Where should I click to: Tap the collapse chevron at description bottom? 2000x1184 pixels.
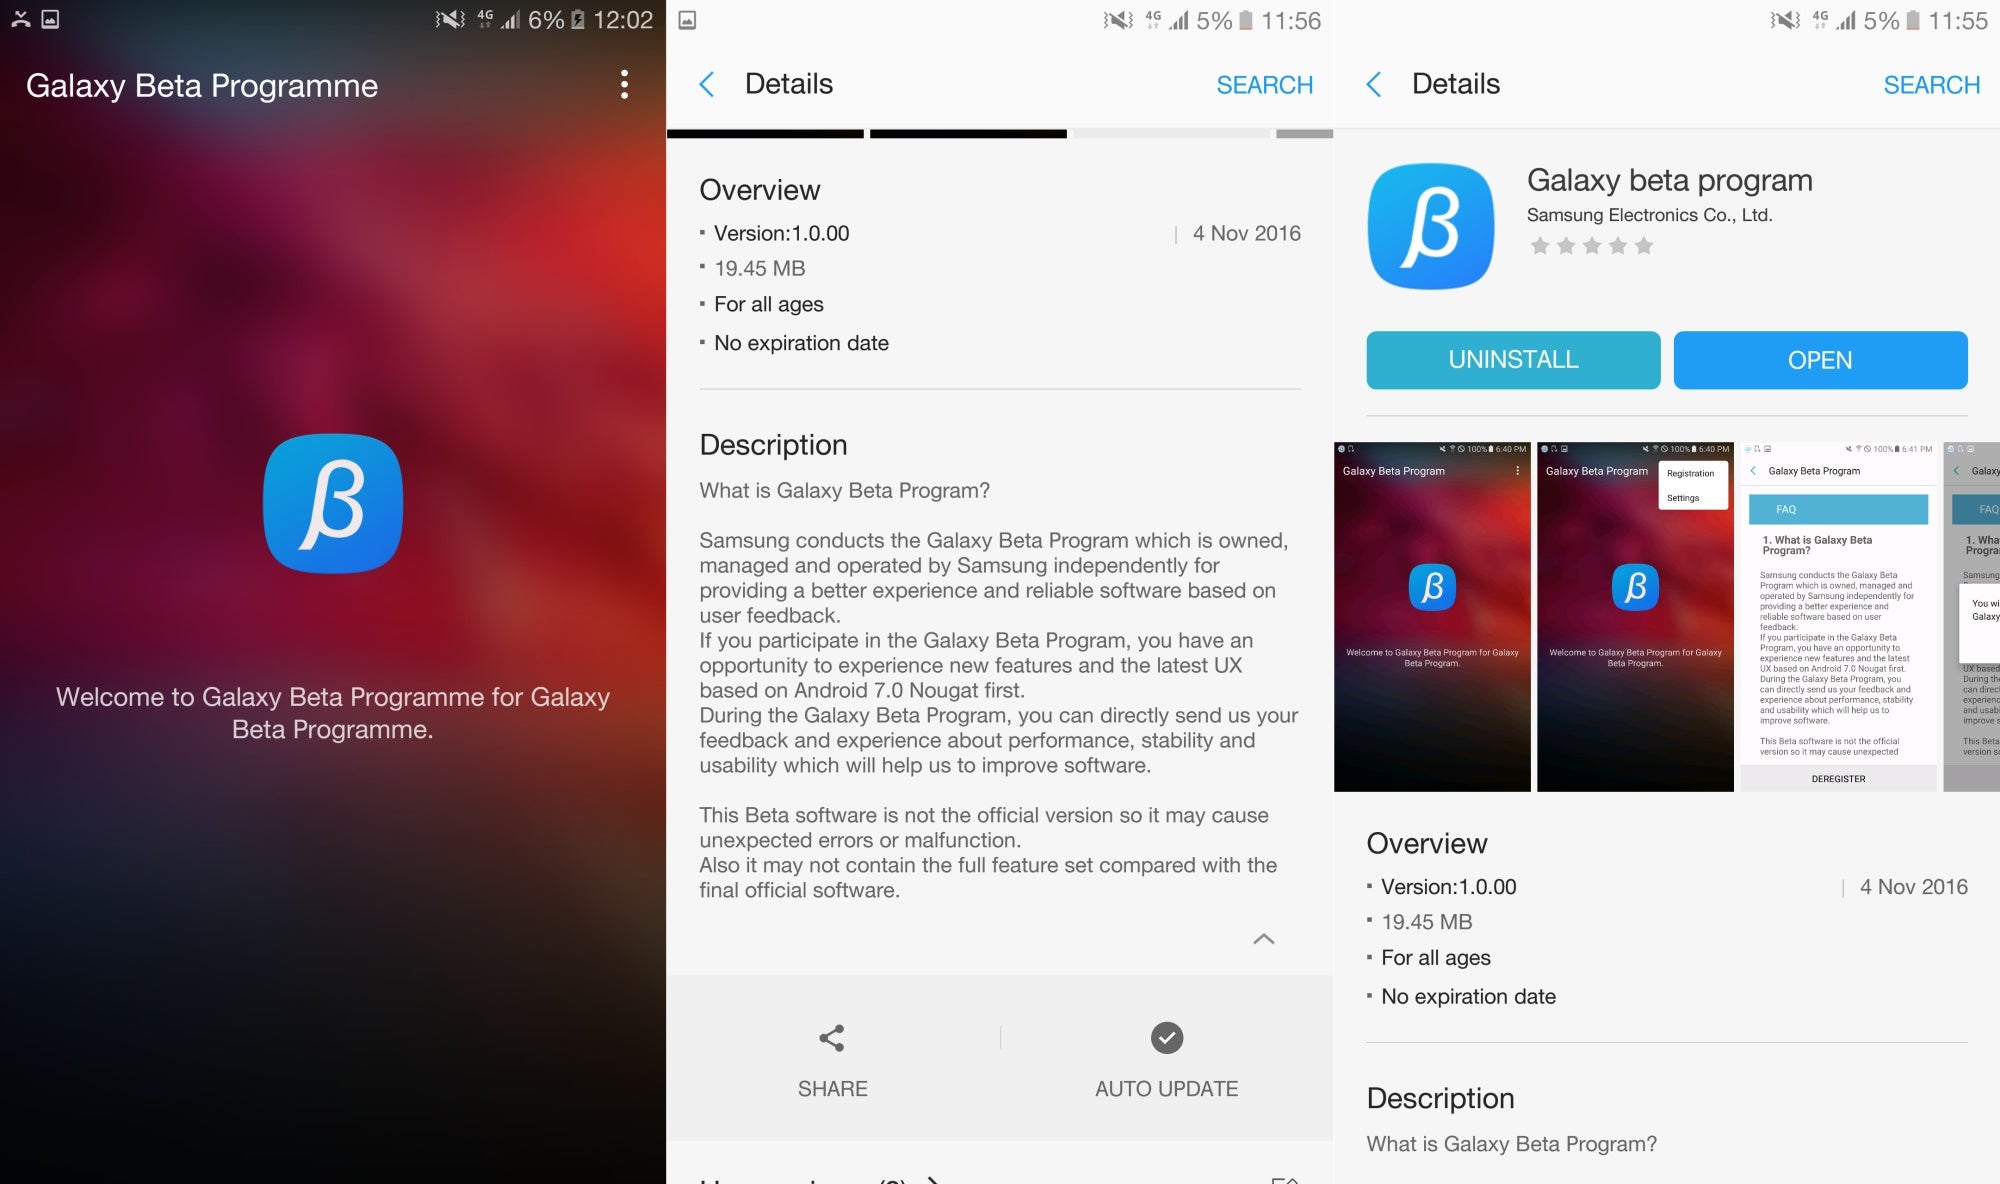click(x=1263, y=939)
